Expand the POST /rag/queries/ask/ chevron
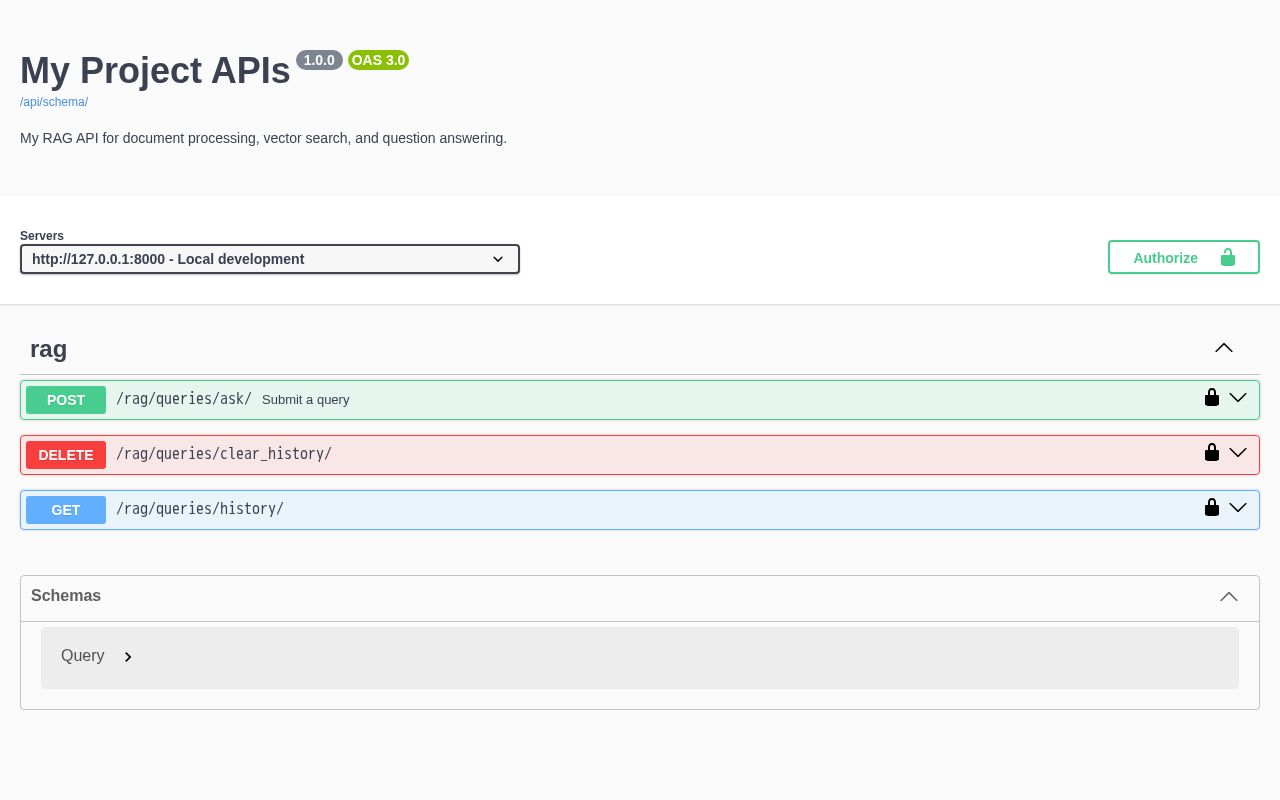Screen dimensions: 1280x800 [x=1238, y=398]
